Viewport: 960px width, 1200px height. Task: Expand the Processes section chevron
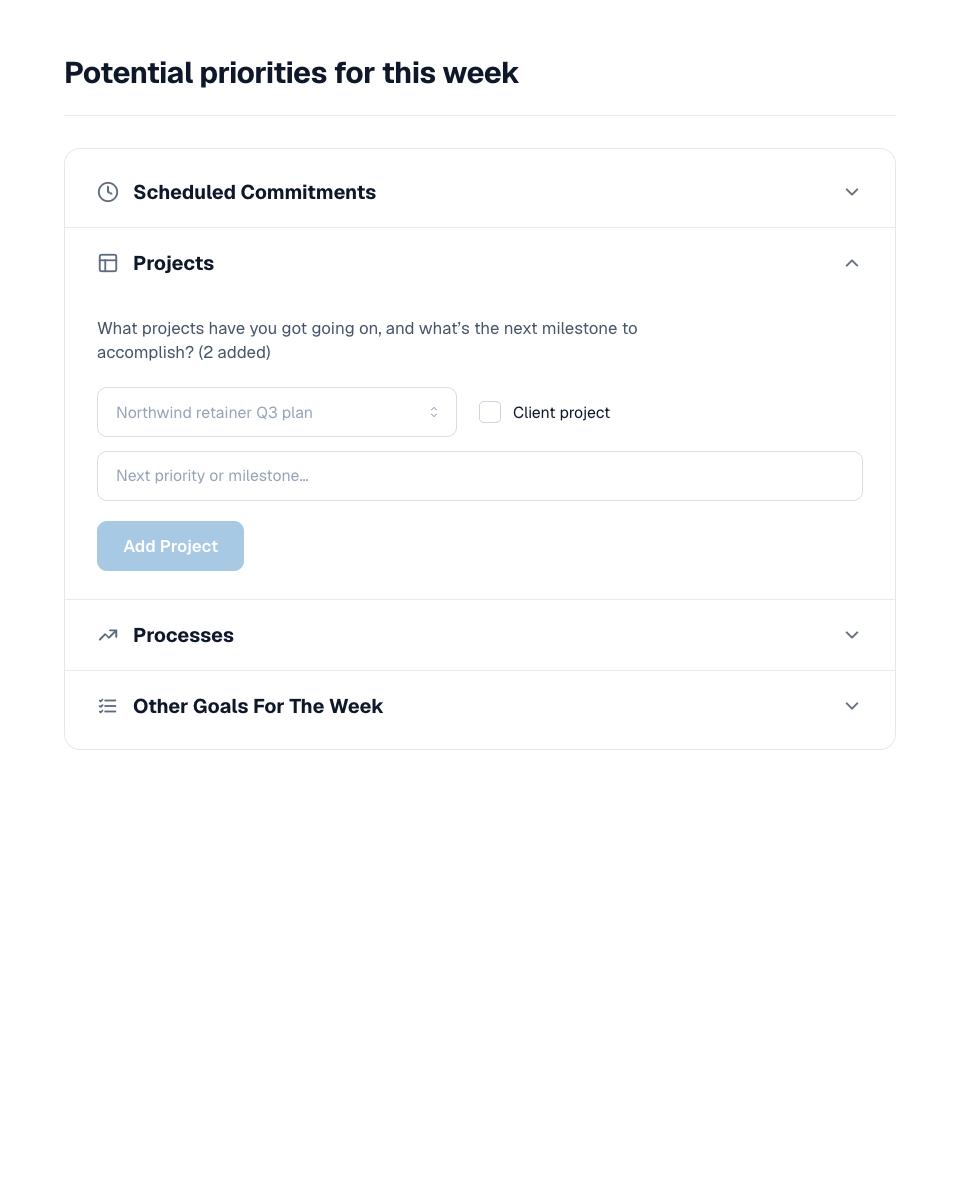852,635
